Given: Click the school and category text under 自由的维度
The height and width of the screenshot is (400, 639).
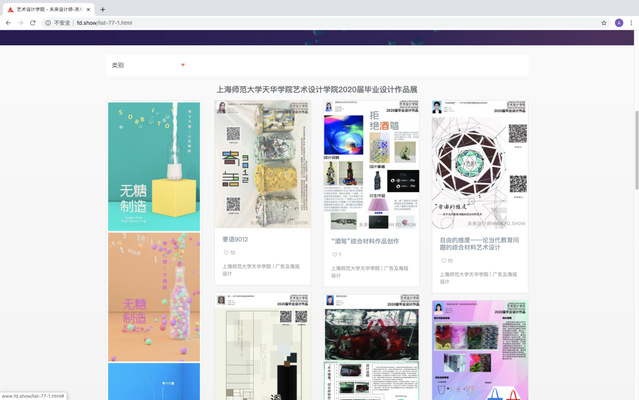Looking at the screenshot, I should coord(478,278).
